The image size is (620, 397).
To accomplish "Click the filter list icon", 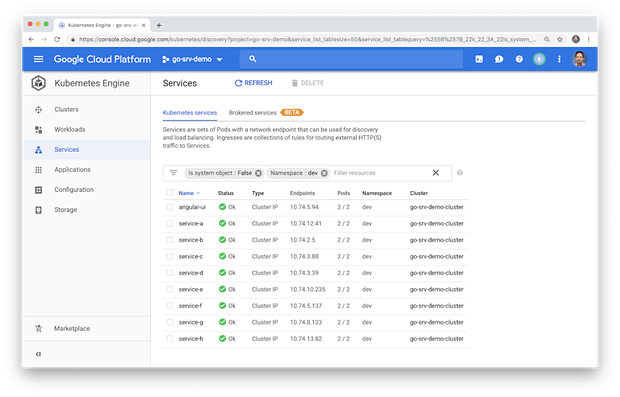I will [173, 173].
